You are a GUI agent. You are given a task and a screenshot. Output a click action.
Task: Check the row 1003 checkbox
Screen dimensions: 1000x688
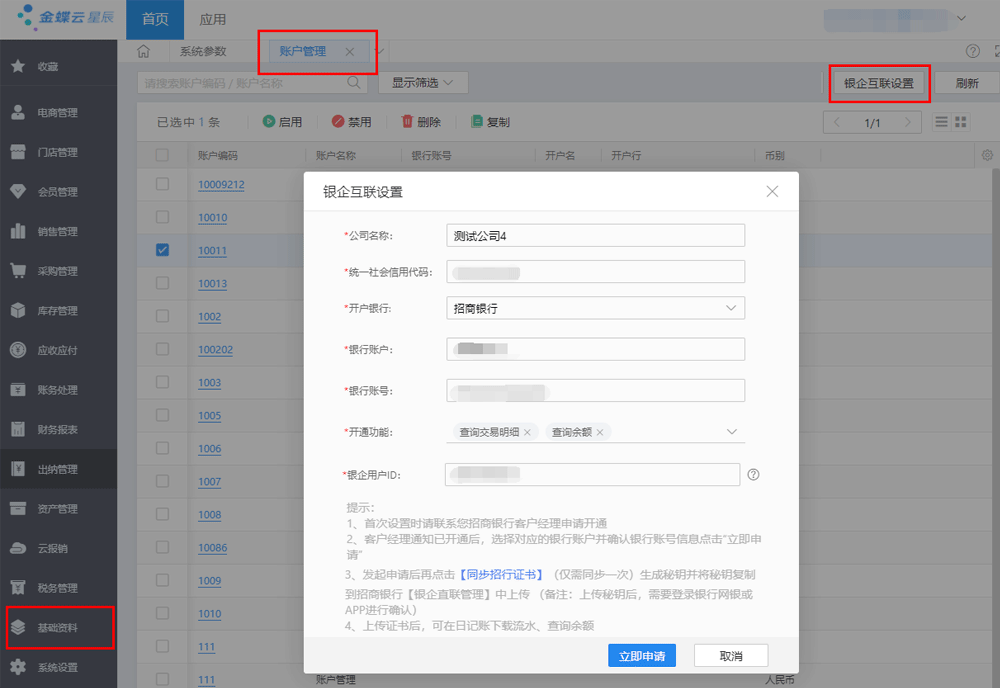coord(163,382)
